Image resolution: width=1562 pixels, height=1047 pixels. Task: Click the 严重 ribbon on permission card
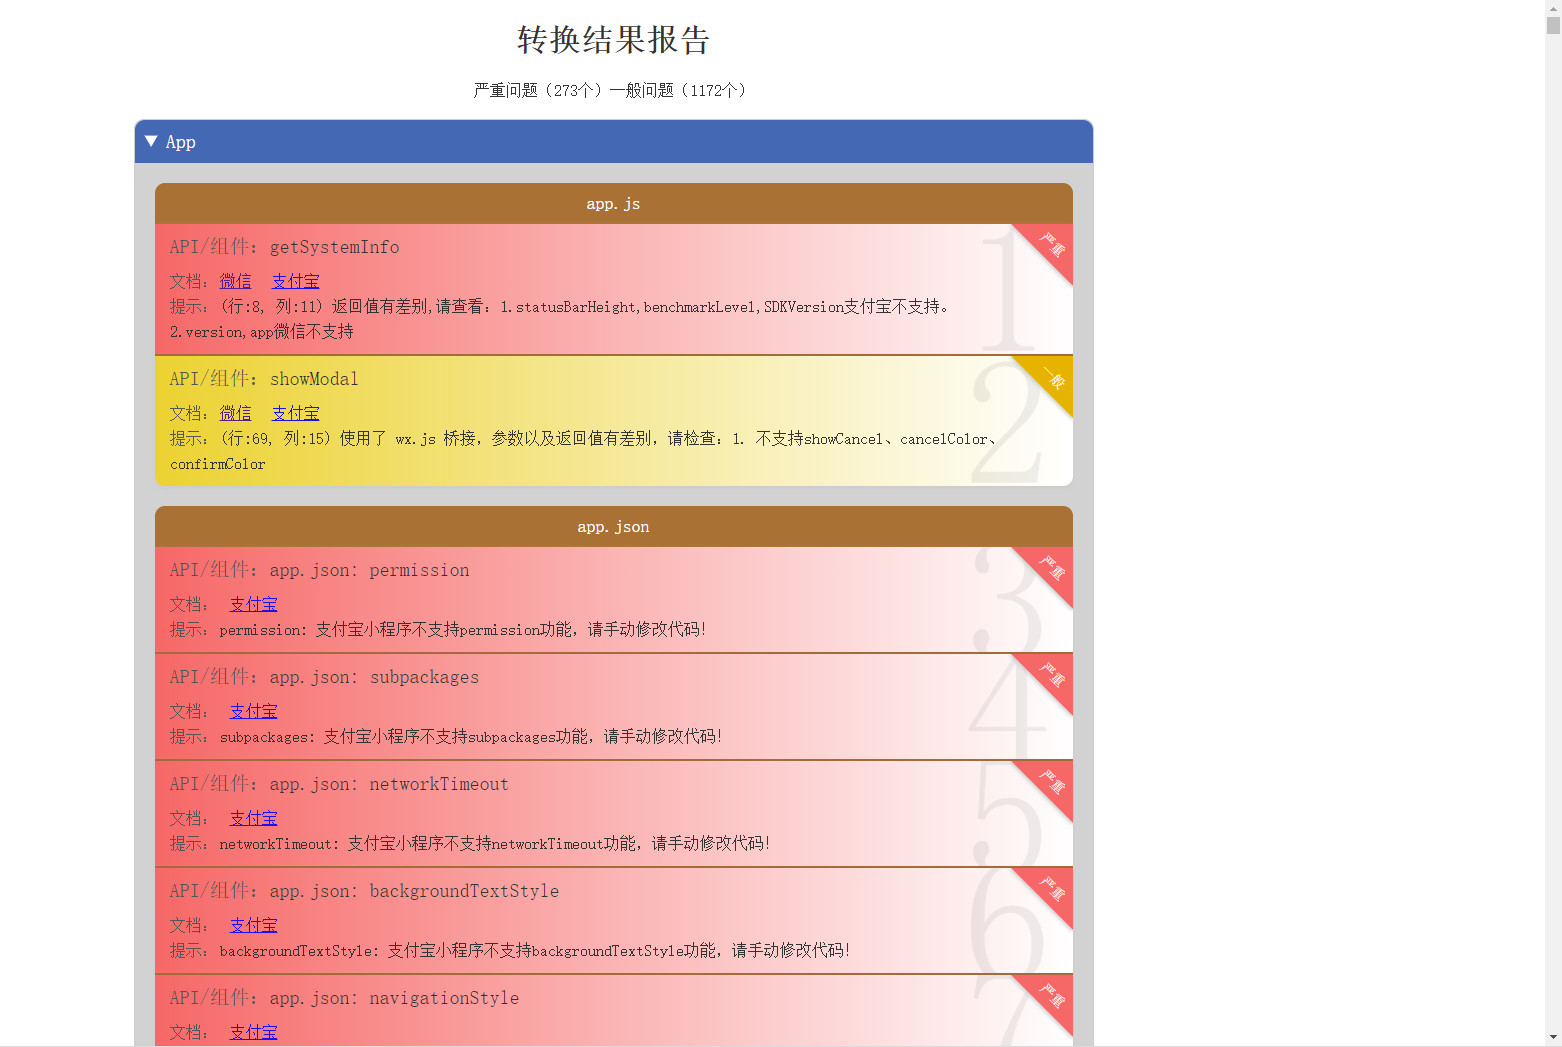click(x=1051, y=568)
